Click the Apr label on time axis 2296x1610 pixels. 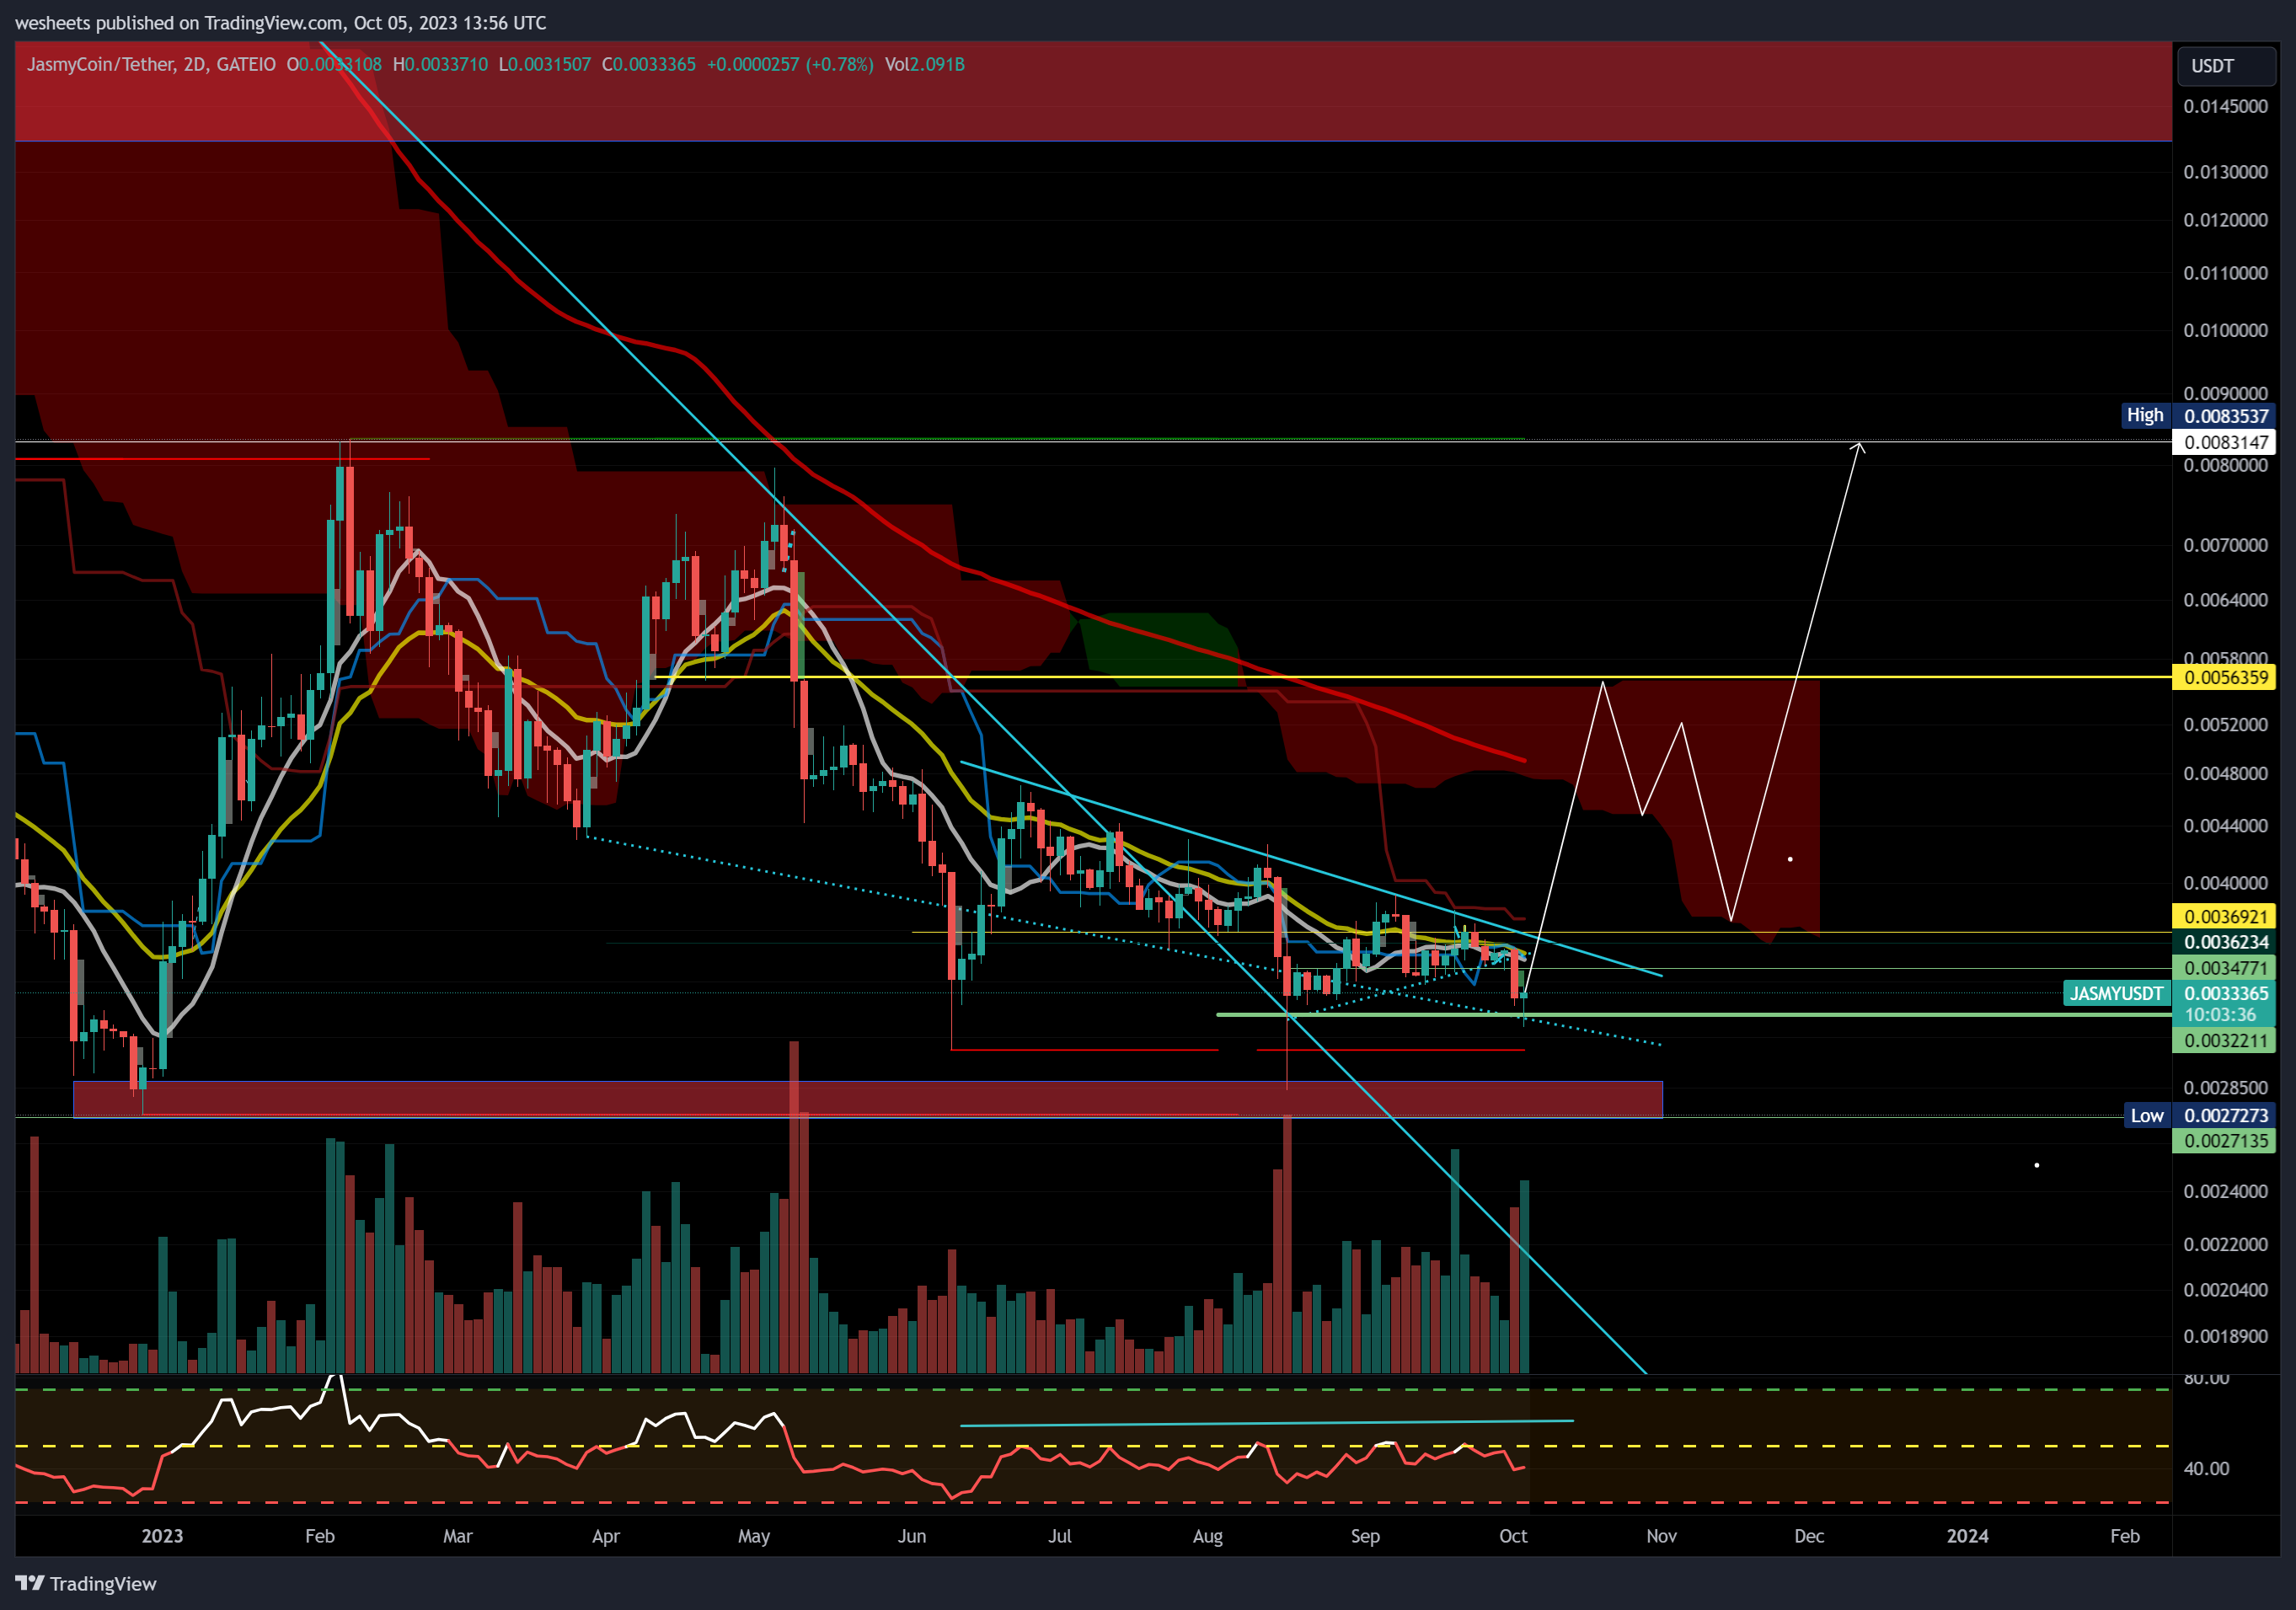coord(606,1536)
